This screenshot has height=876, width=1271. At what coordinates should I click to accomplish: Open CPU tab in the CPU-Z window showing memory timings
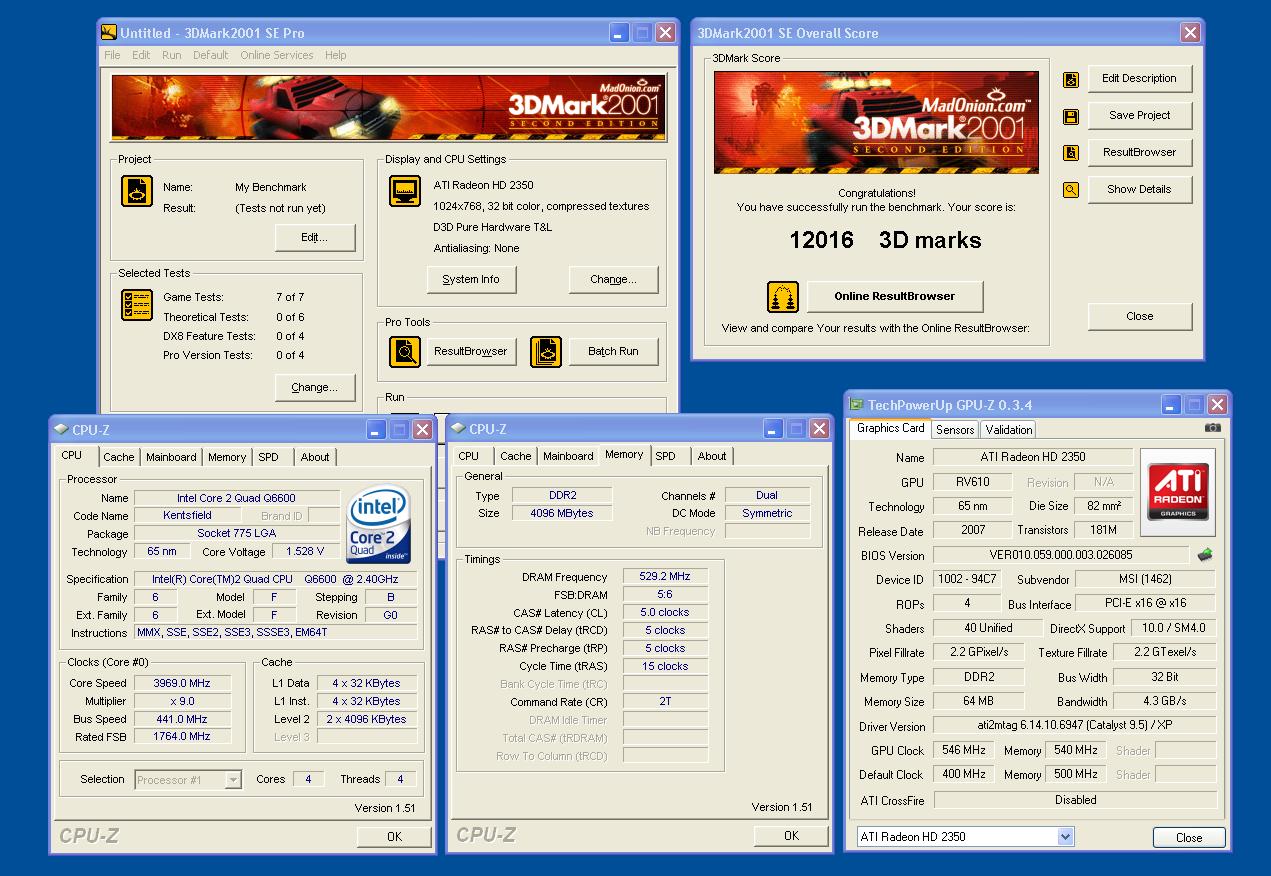pos(468,456)
